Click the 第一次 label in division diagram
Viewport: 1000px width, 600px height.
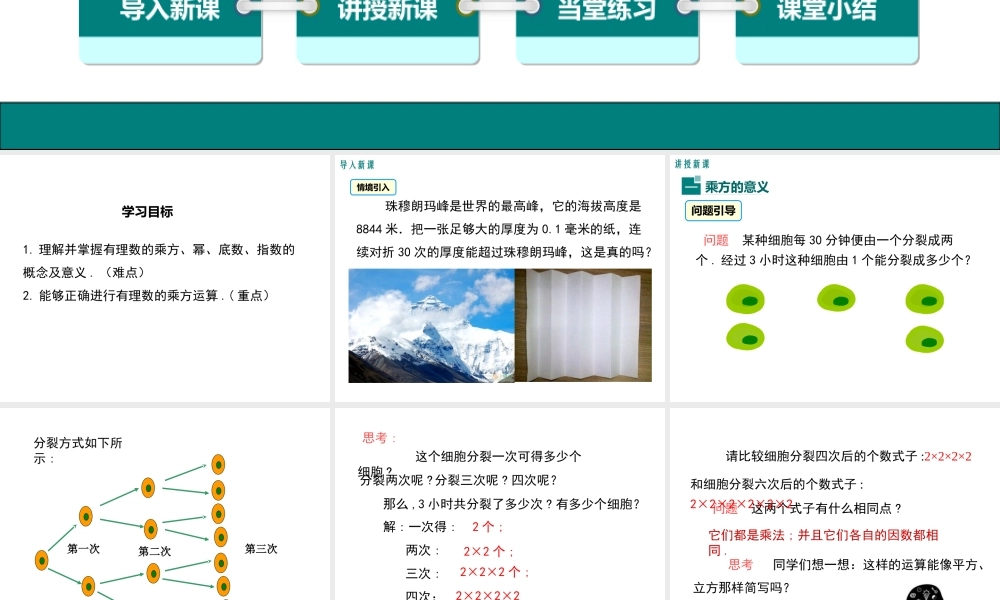(x=84, y=548)
